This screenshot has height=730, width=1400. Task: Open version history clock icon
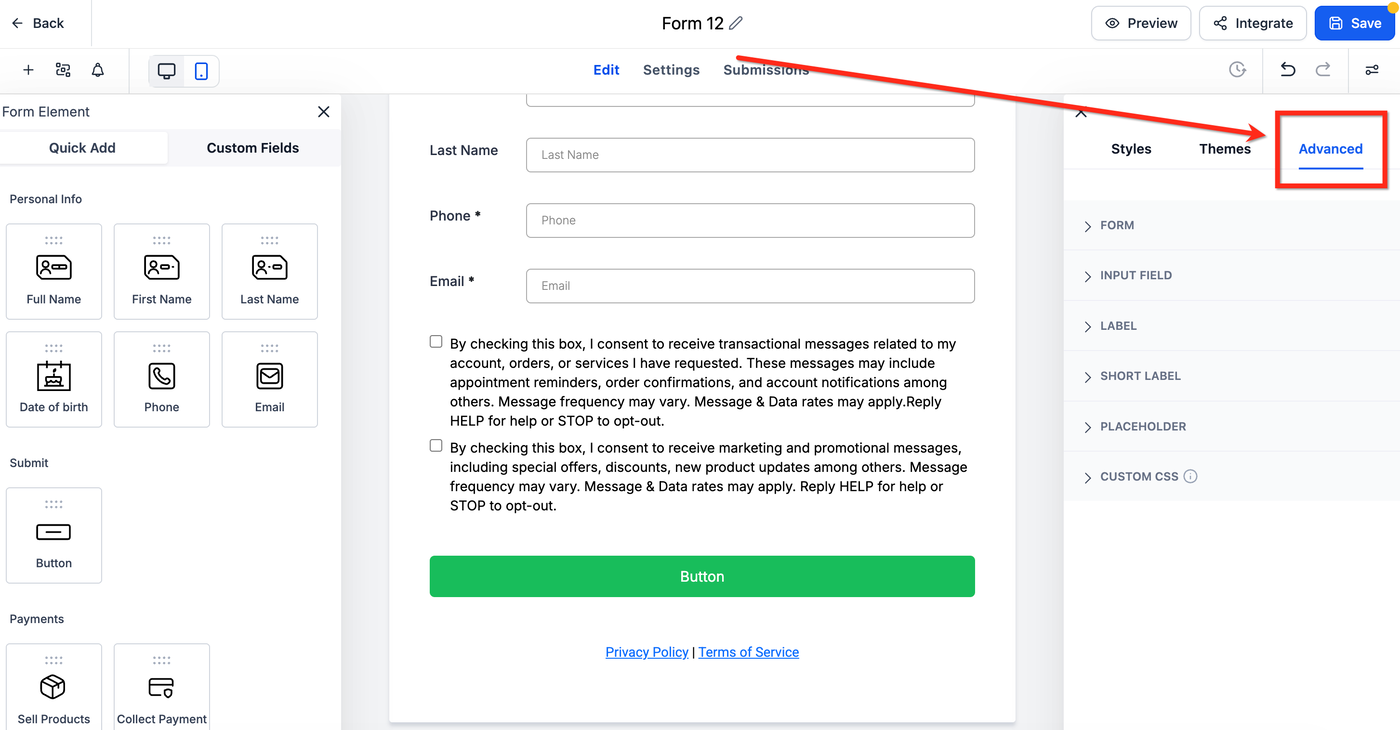coord(1237,70)
